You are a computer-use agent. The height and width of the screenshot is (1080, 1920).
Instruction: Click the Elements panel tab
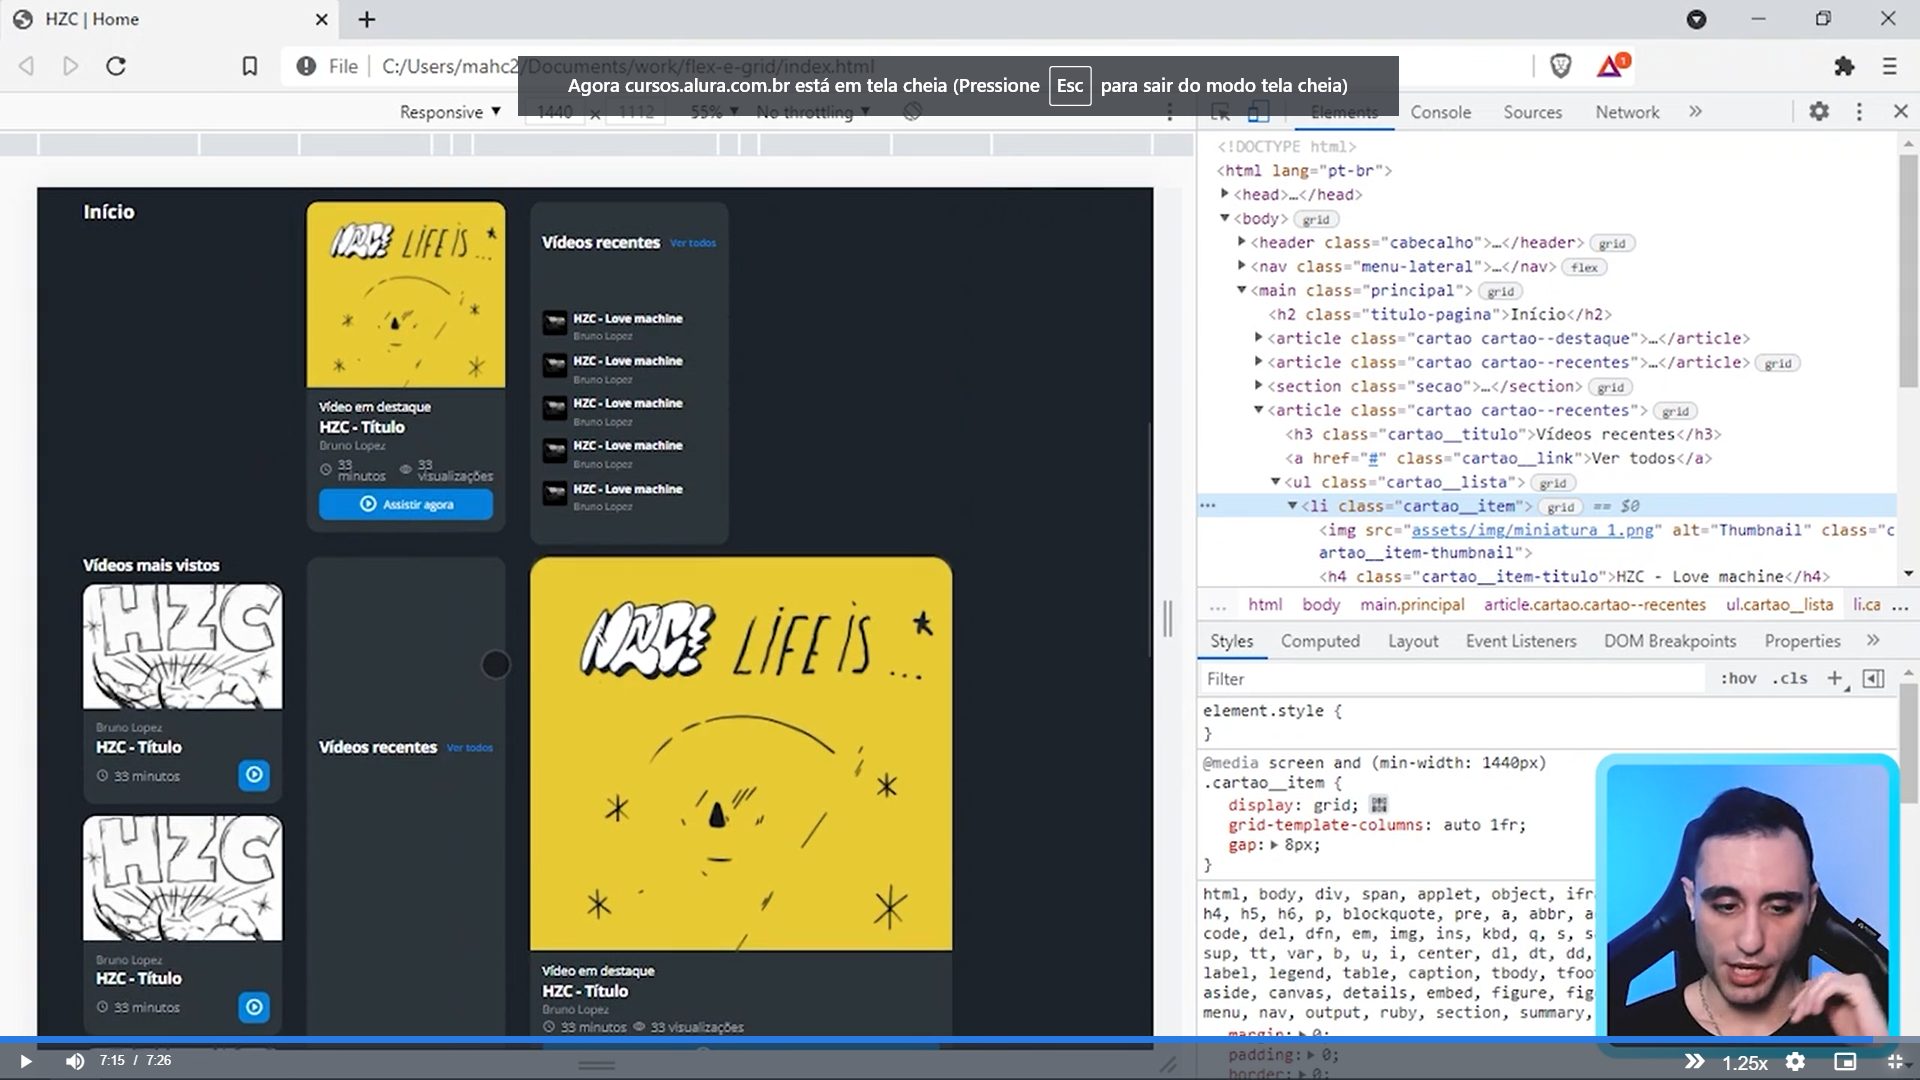tap(1344, 111)
